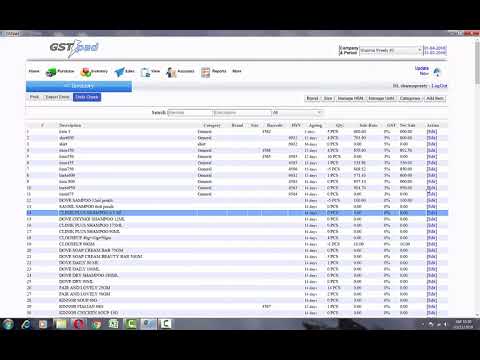480x360 pixels.
Task: Open the Excel taskbar icon
Action: click(x=113, y=324)
